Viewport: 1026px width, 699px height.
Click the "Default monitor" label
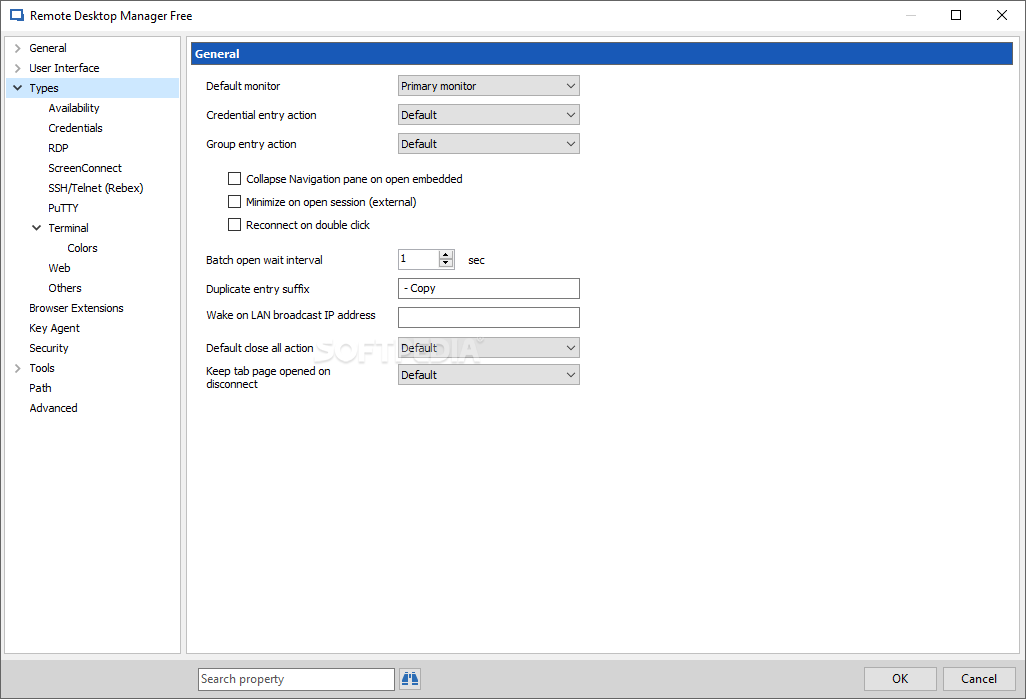click(x=243, y=86)
